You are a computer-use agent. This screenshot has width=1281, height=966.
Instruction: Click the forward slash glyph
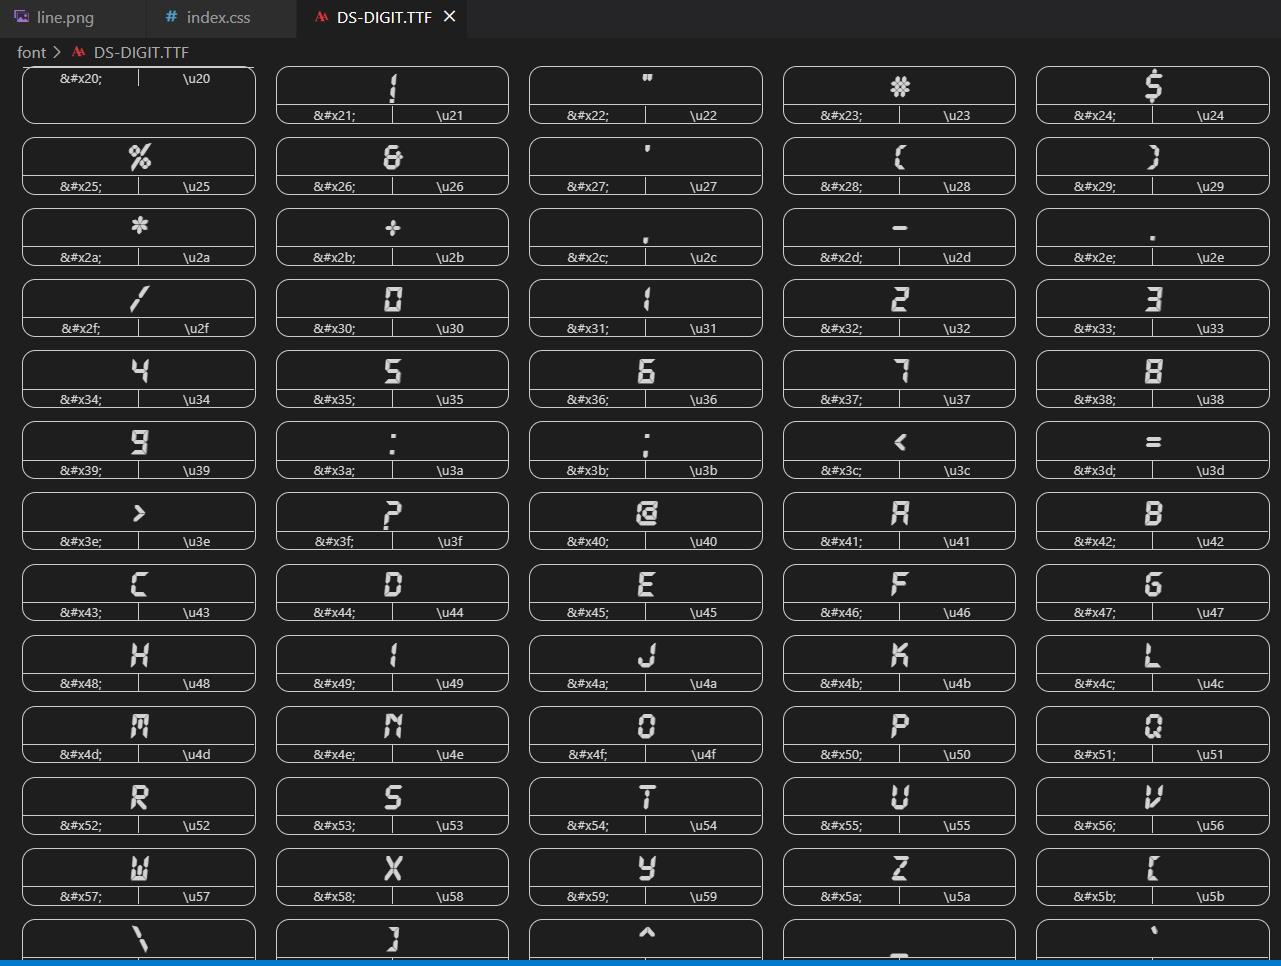[140, 299]
